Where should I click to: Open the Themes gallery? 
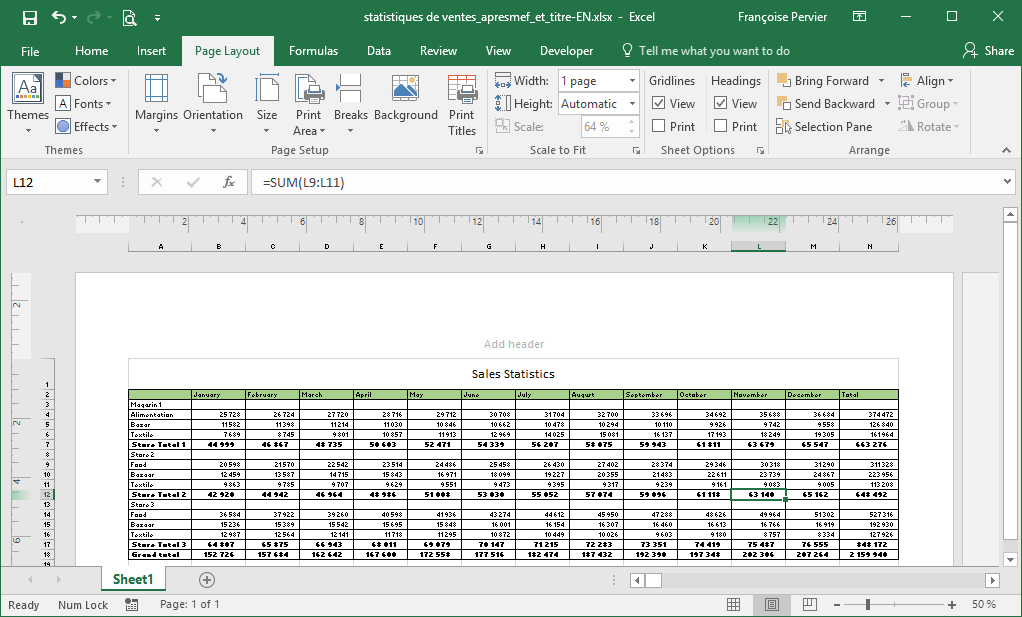(x=28, y=103)
